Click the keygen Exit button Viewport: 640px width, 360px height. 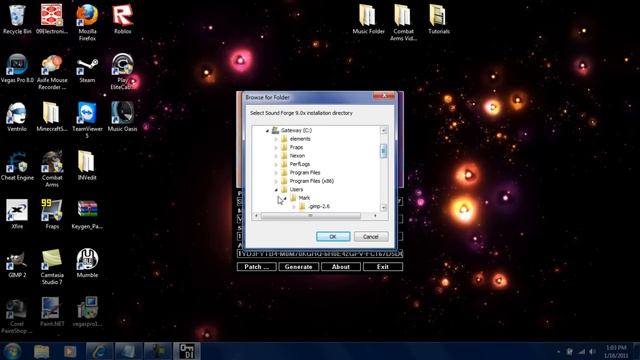383,267
